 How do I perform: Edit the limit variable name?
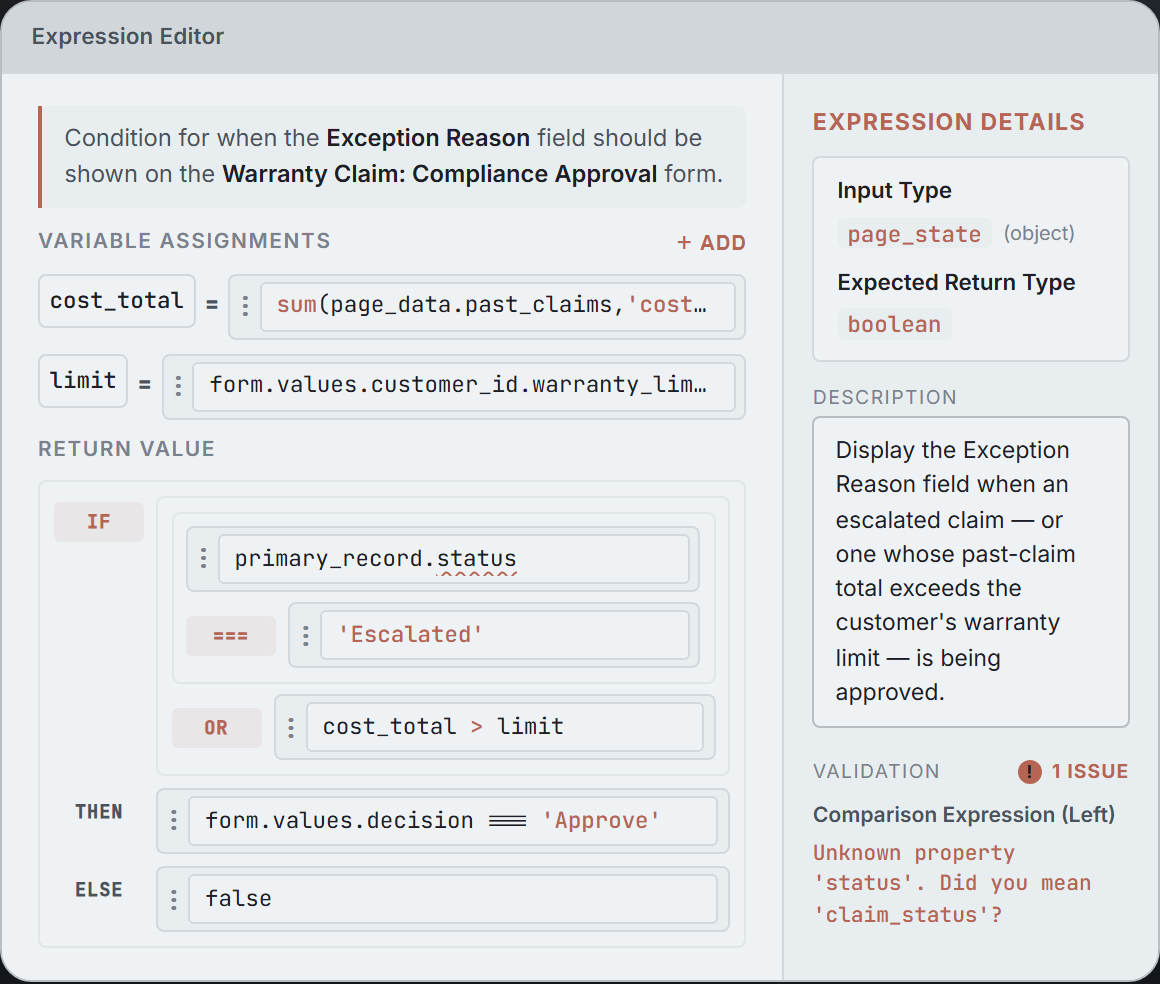click(x=83, y=381)
